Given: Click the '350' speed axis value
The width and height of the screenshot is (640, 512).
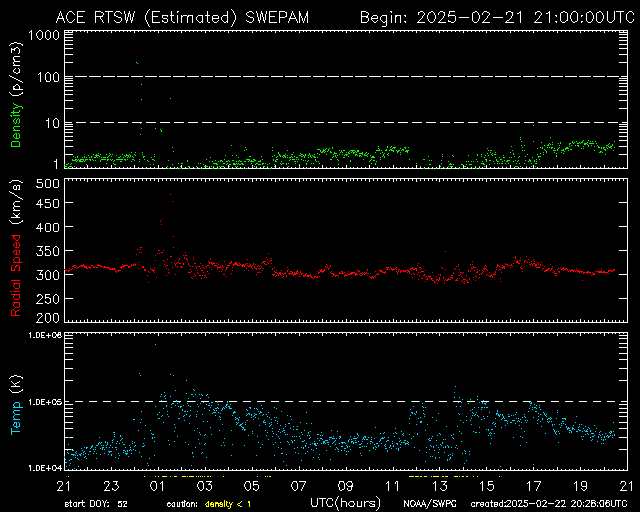Looking at the screenshot, I should 47,251.
